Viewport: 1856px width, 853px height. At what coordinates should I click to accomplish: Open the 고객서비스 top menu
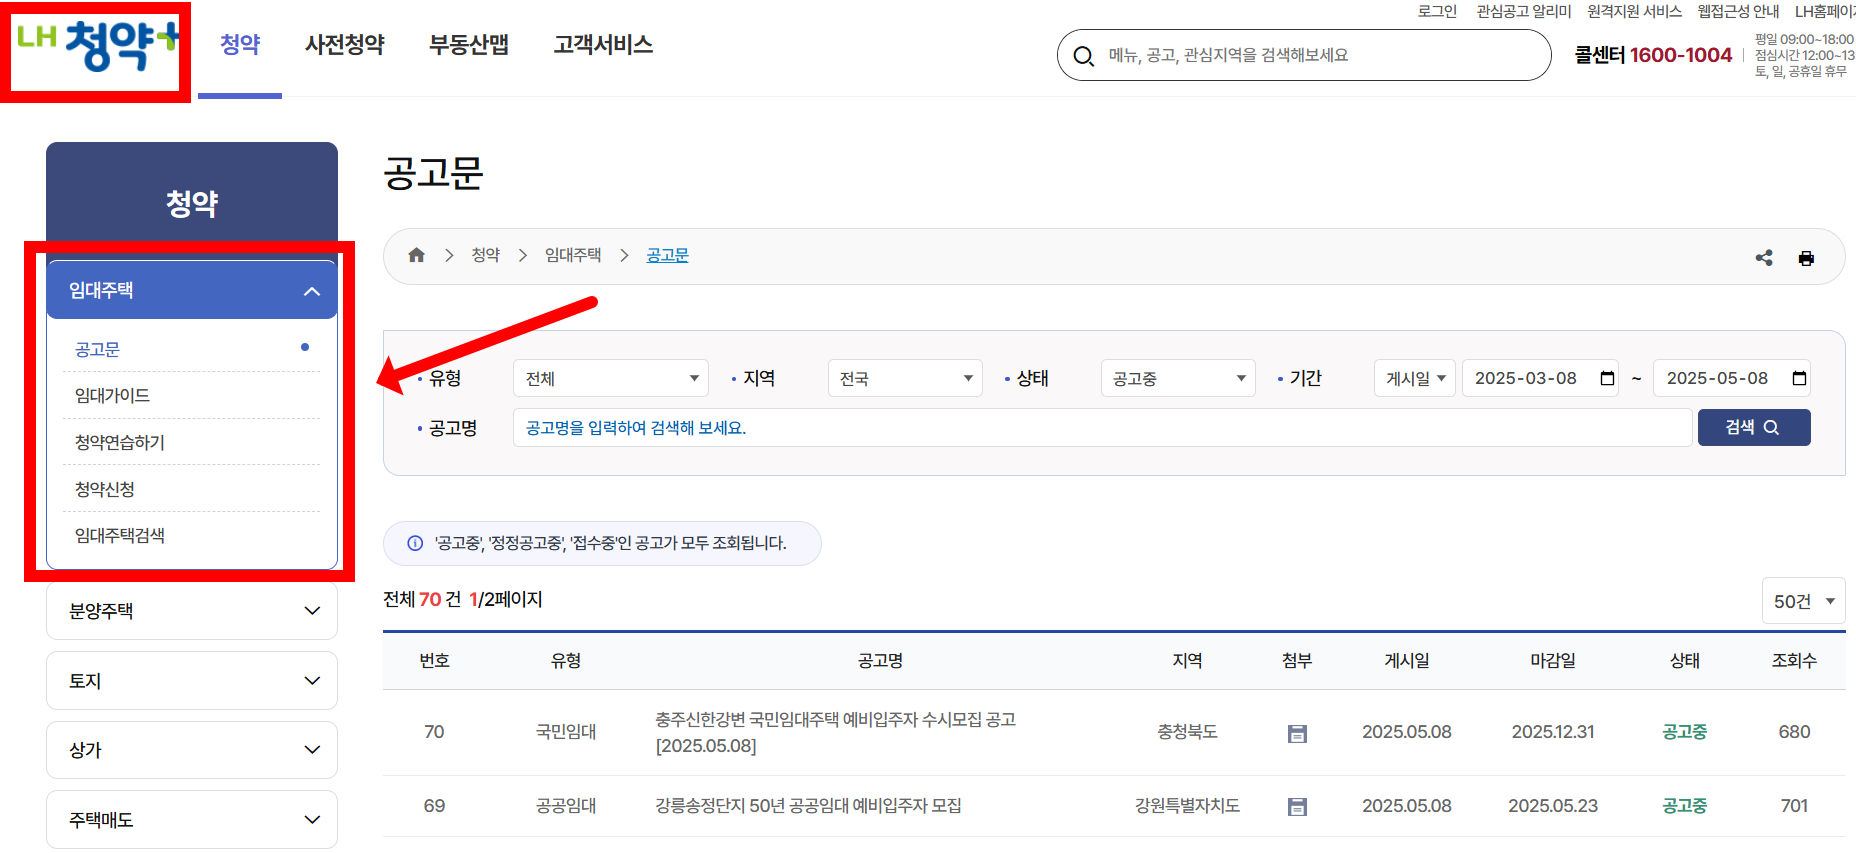[603, 45]
